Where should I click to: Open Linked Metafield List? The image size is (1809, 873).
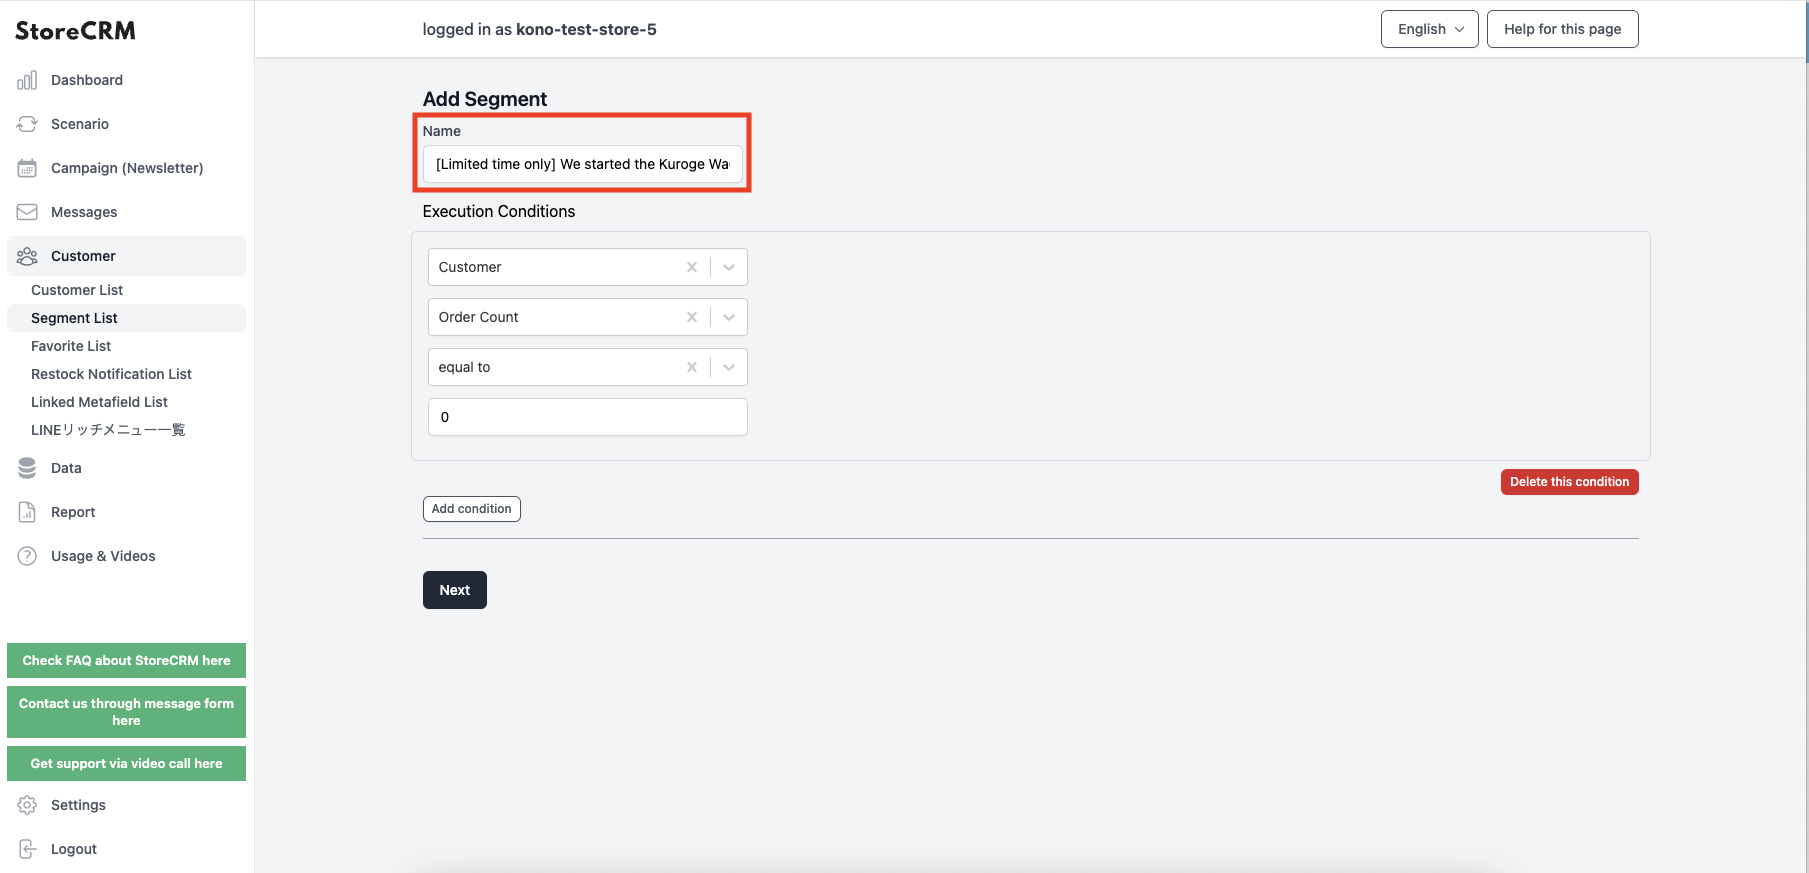click(x=126, y=402)
